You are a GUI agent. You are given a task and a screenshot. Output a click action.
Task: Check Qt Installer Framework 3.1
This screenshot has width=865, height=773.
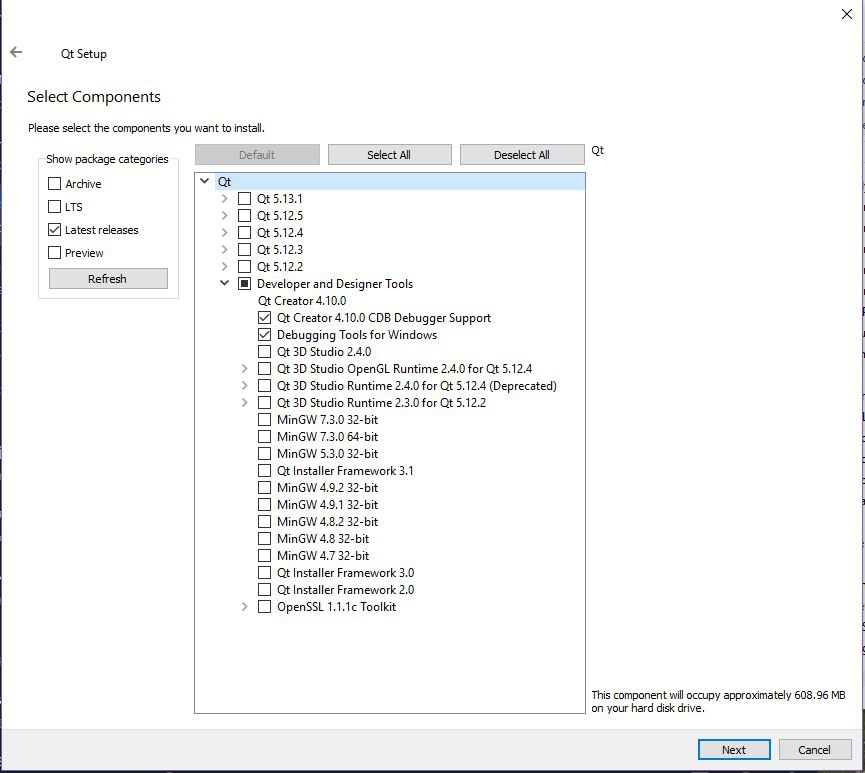click(264, 471)
